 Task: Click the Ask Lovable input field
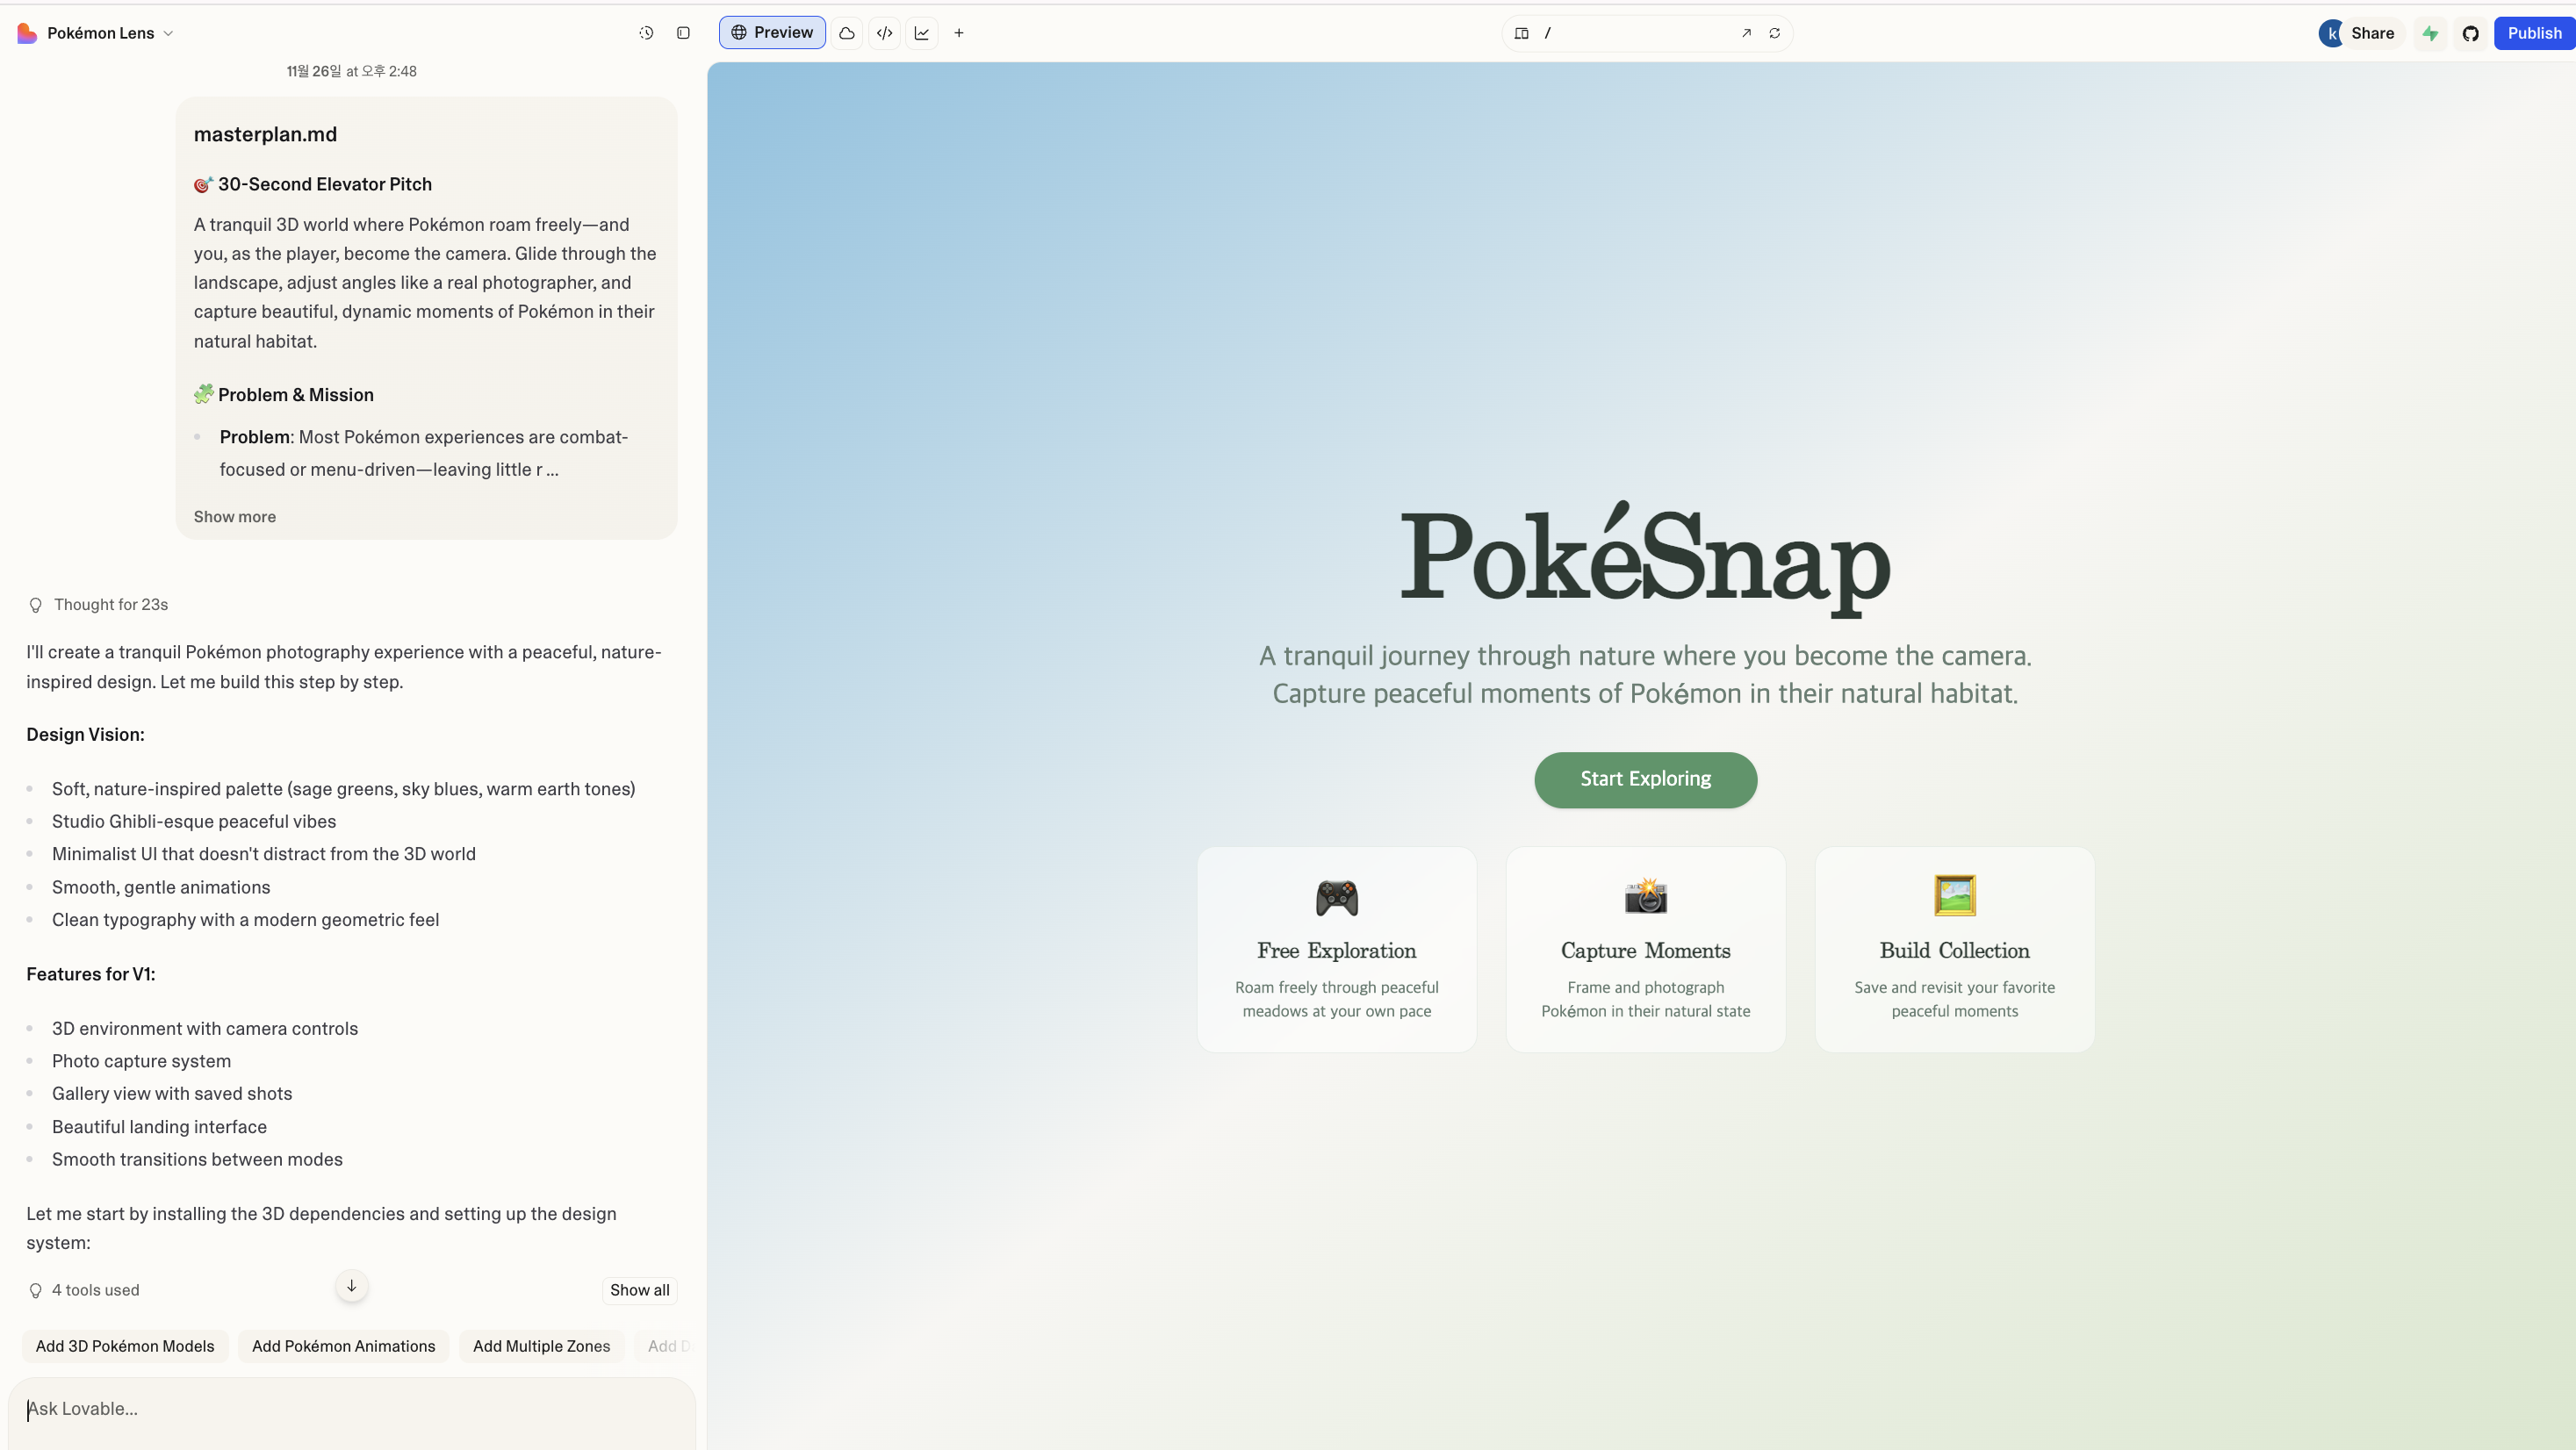(x=352, y=1410)
